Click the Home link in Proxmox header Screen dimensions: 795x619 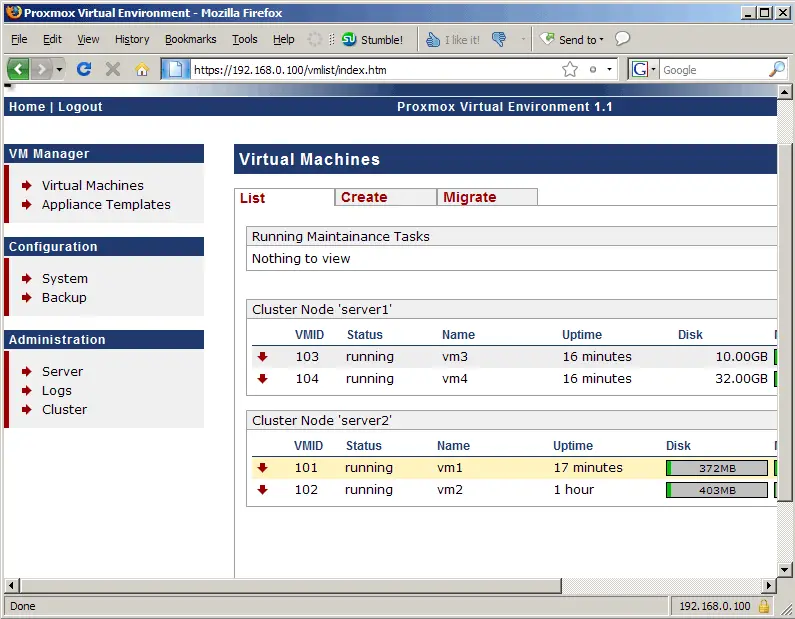(x=27, y=106)
